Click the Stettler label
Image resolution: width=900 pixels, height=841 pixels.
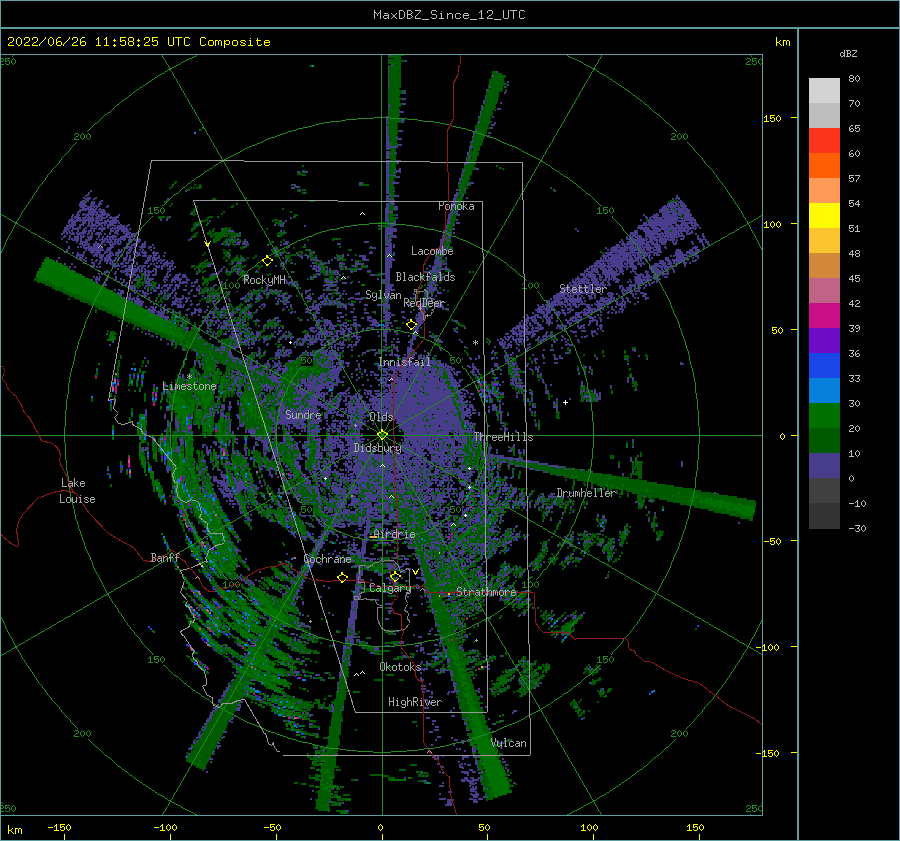click(583, 289)
